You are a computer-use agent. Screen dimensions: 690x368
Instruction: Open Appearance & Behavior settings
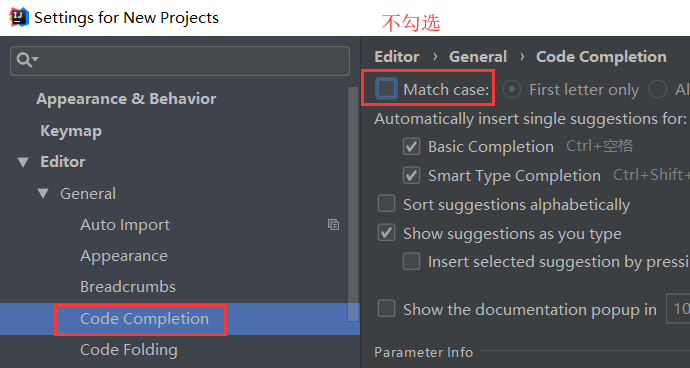pos(126,99)
